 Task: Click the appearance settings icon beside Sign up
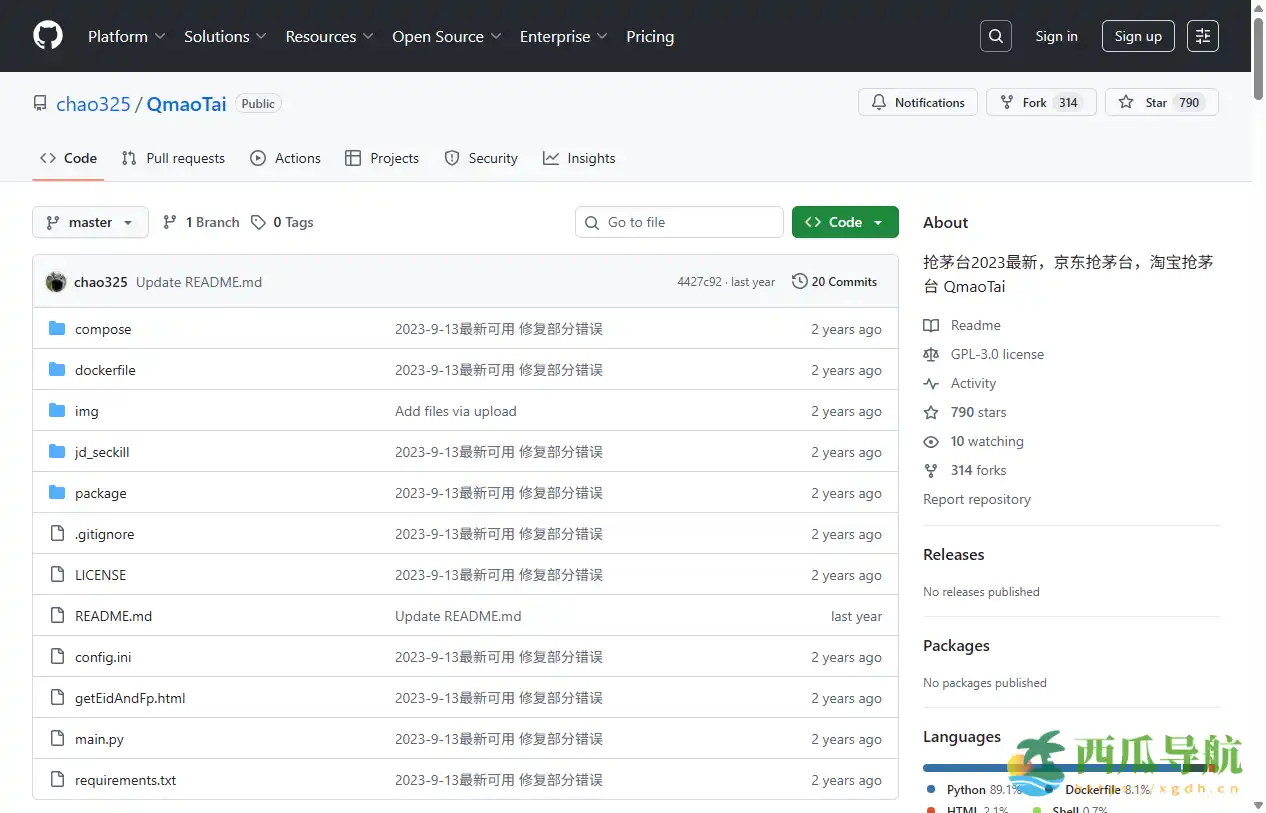click(1203, 36)
